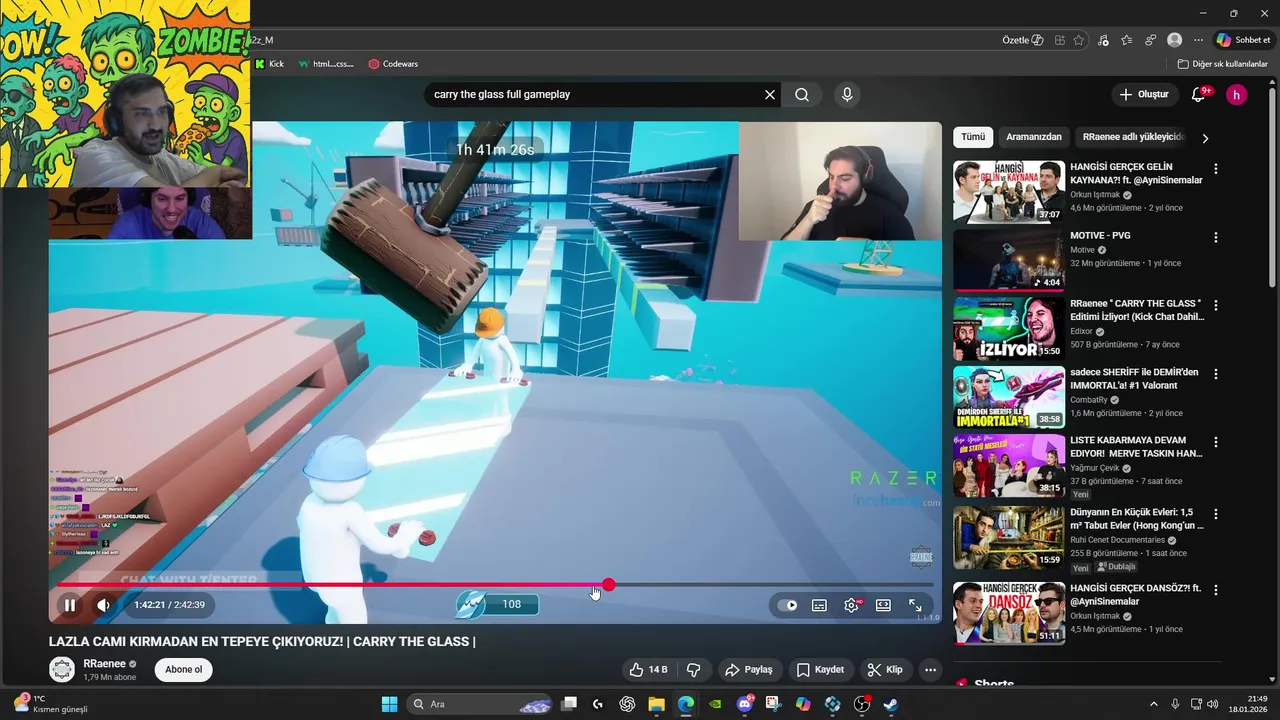Screen dimensions: 1280x720
Task: Dislike the video with thumbs down
Action: (x=694, y=670)
